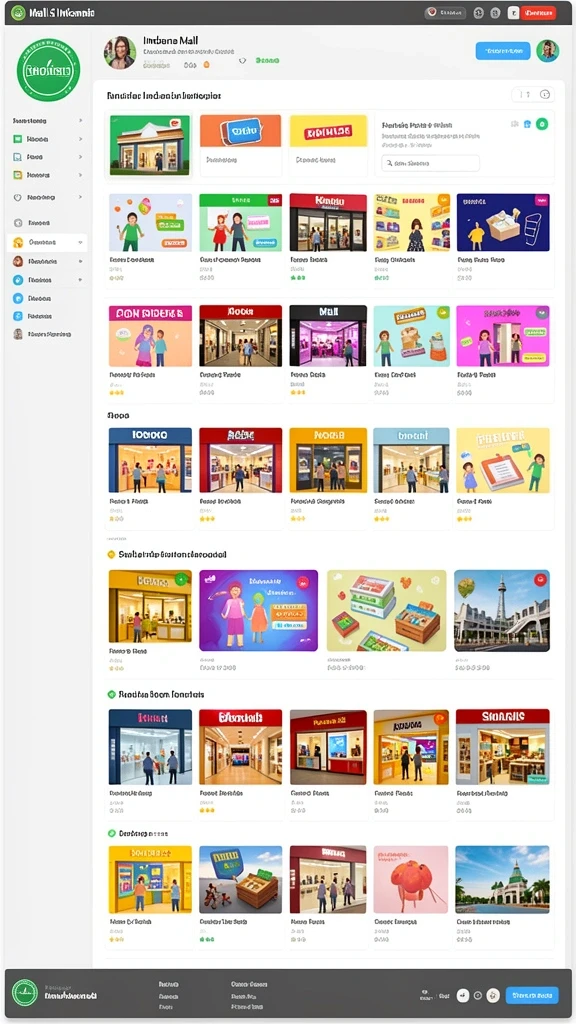The width and height of the screenshot is (576, 1024).
Task: Click orange badge on the wooden storefront card
Action: click(440, 718)
